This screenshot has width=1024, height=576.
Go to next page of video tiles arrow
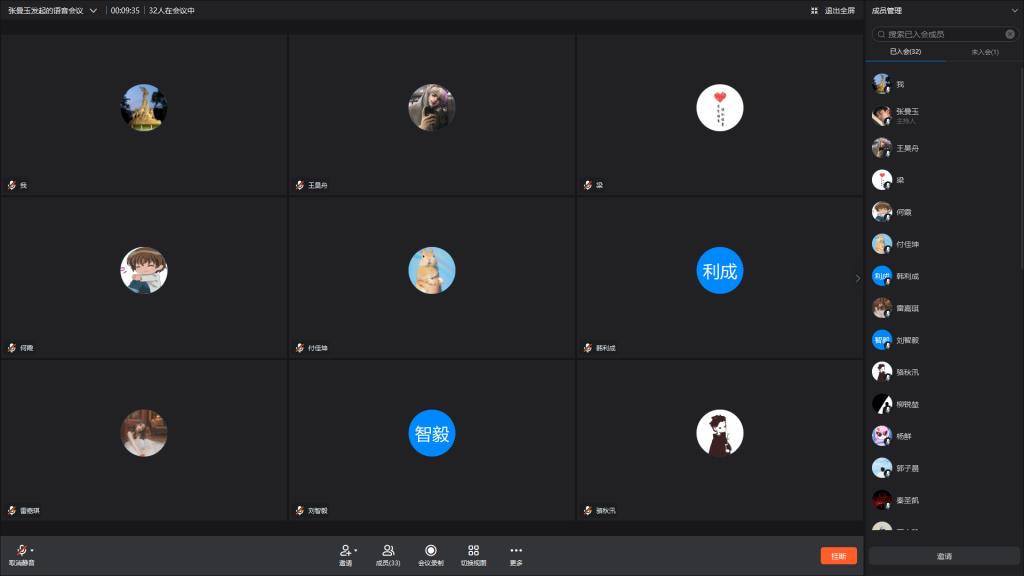[857, 278]
